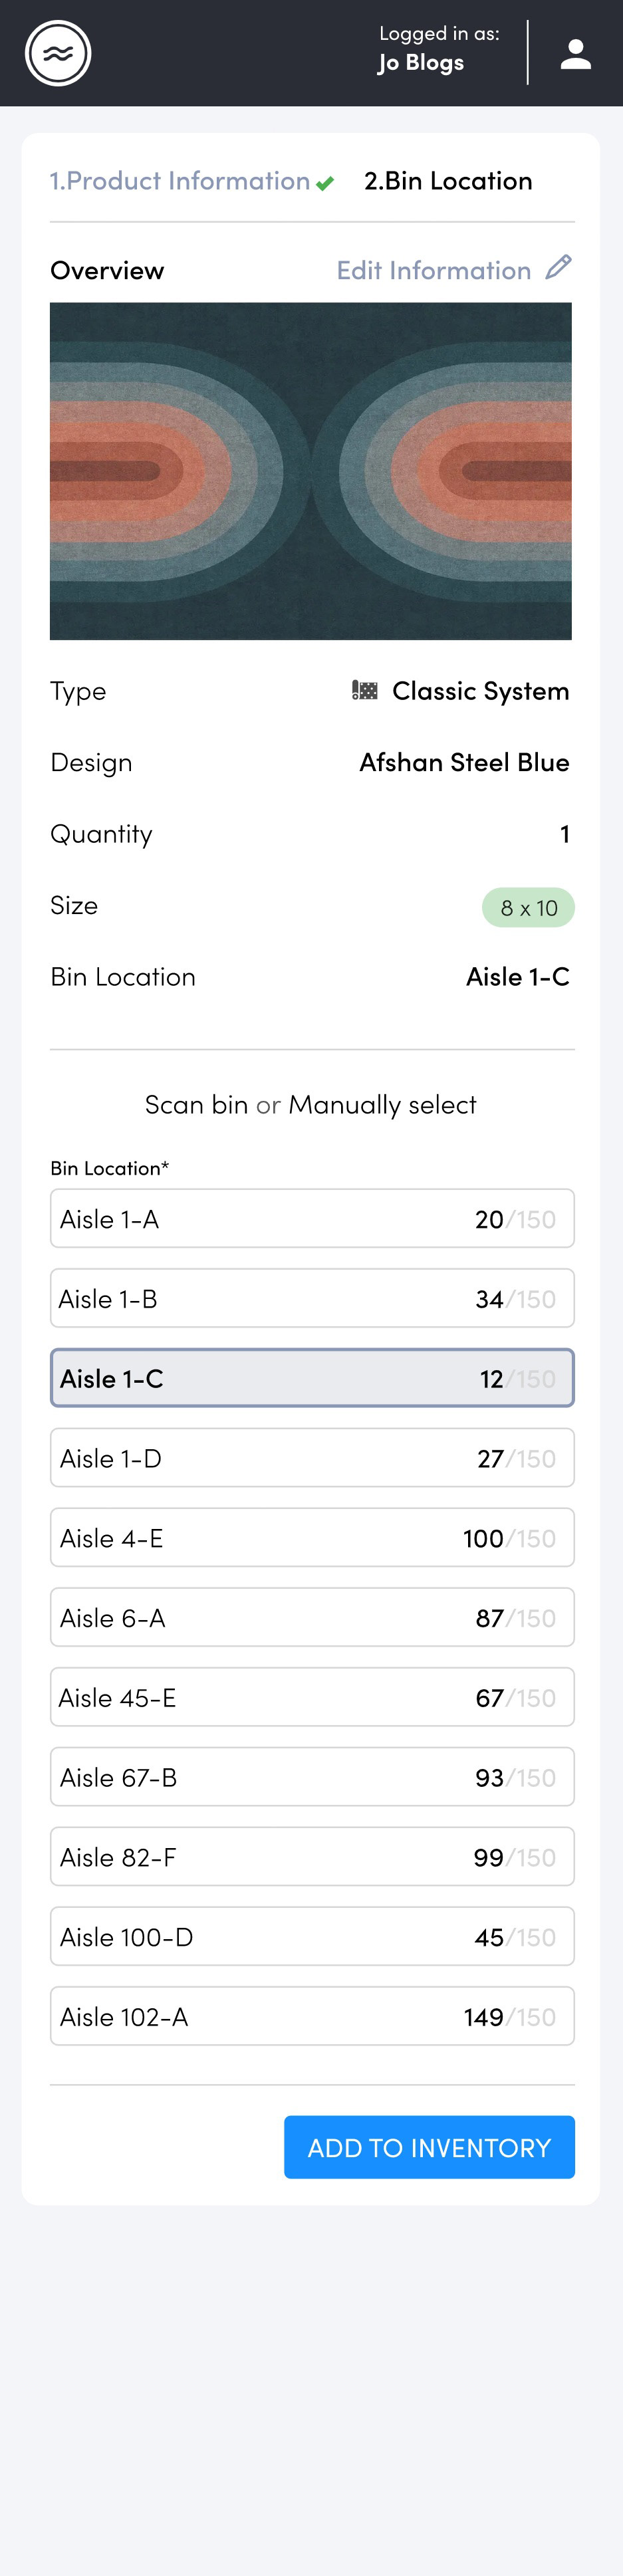
Task: Select bin Aisle 1-A
Action: (x=312, y=1218)
